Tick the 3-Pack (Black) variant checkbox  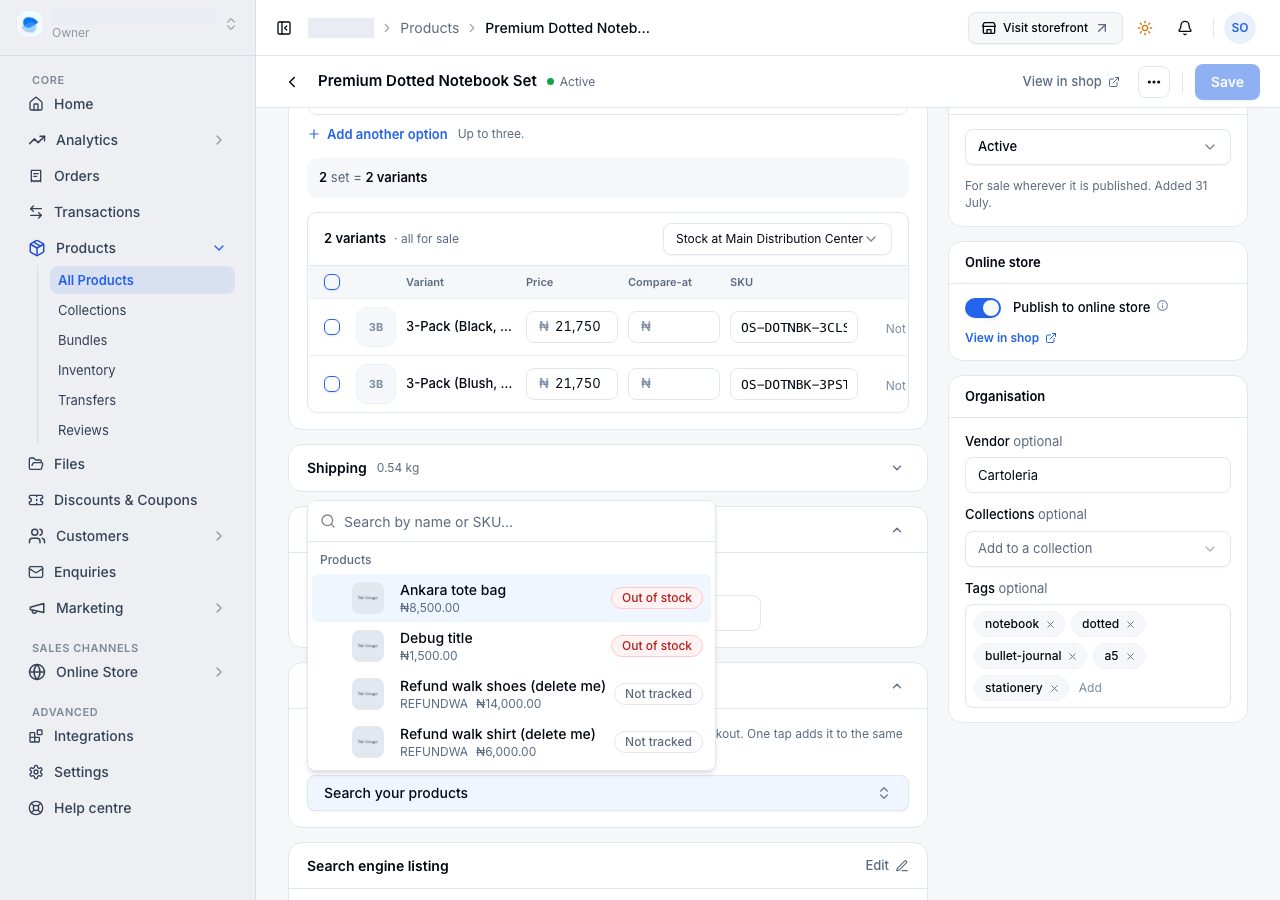(x=332, y=327)
